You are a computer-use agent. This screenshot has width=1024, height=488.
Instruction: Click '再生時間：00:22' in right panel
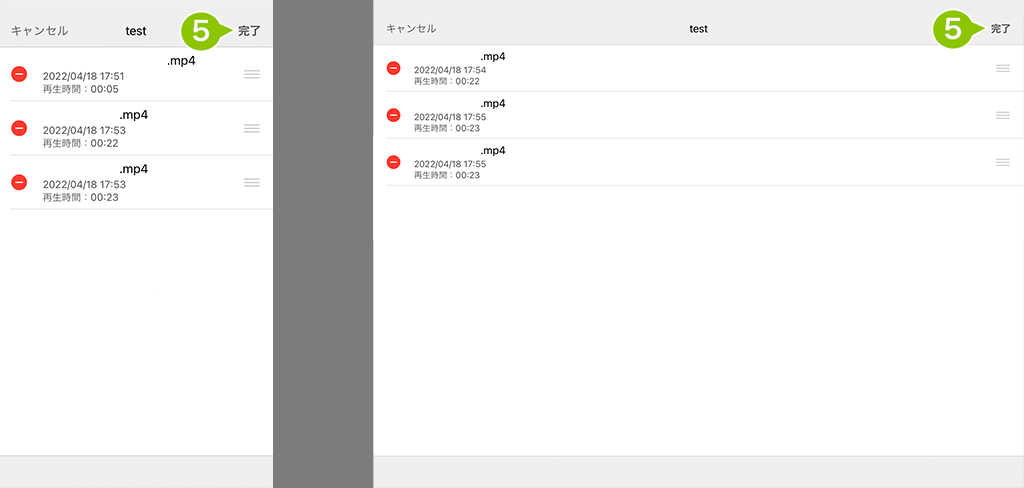(x=447, y=81)
